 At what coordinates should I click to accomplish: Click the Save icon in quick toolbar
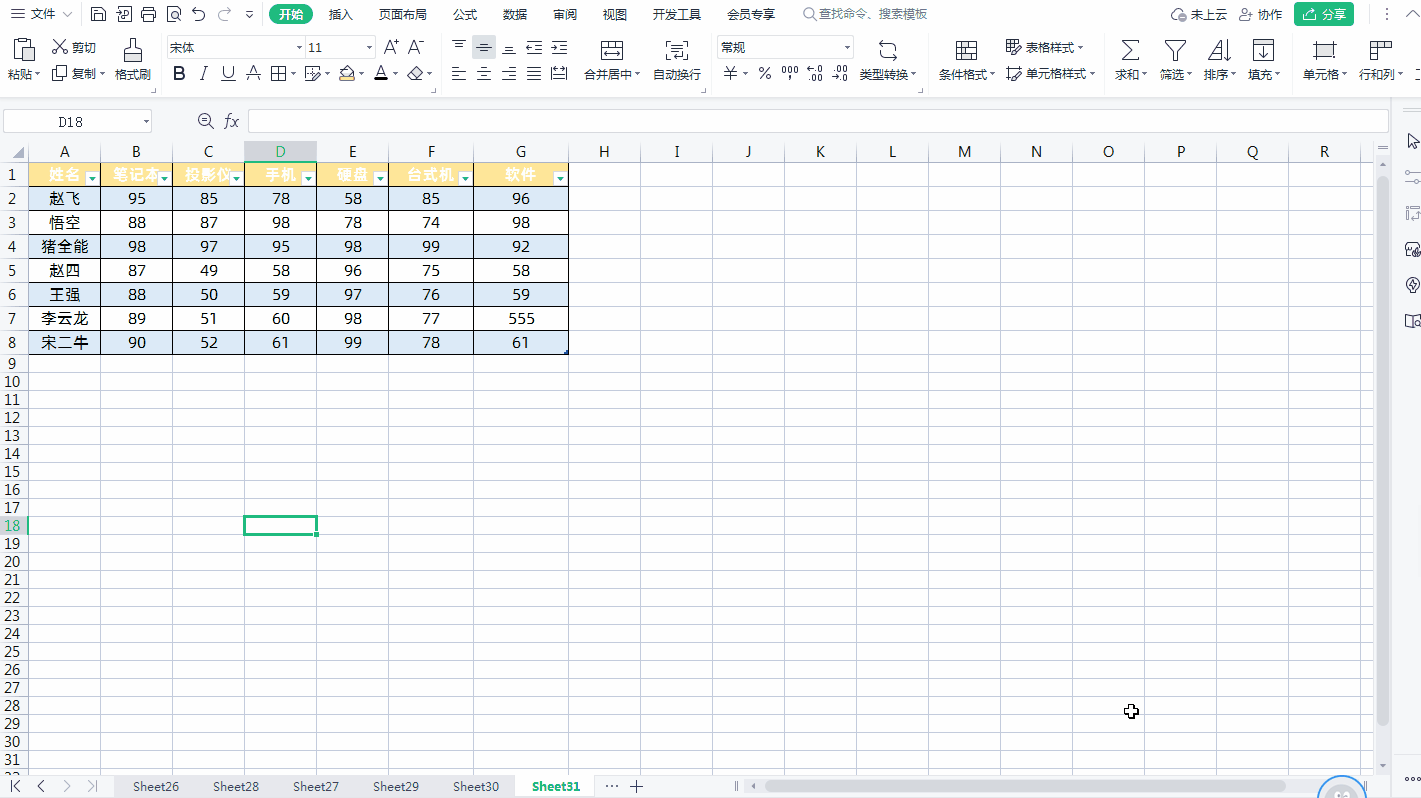click(x=98, y=14)
